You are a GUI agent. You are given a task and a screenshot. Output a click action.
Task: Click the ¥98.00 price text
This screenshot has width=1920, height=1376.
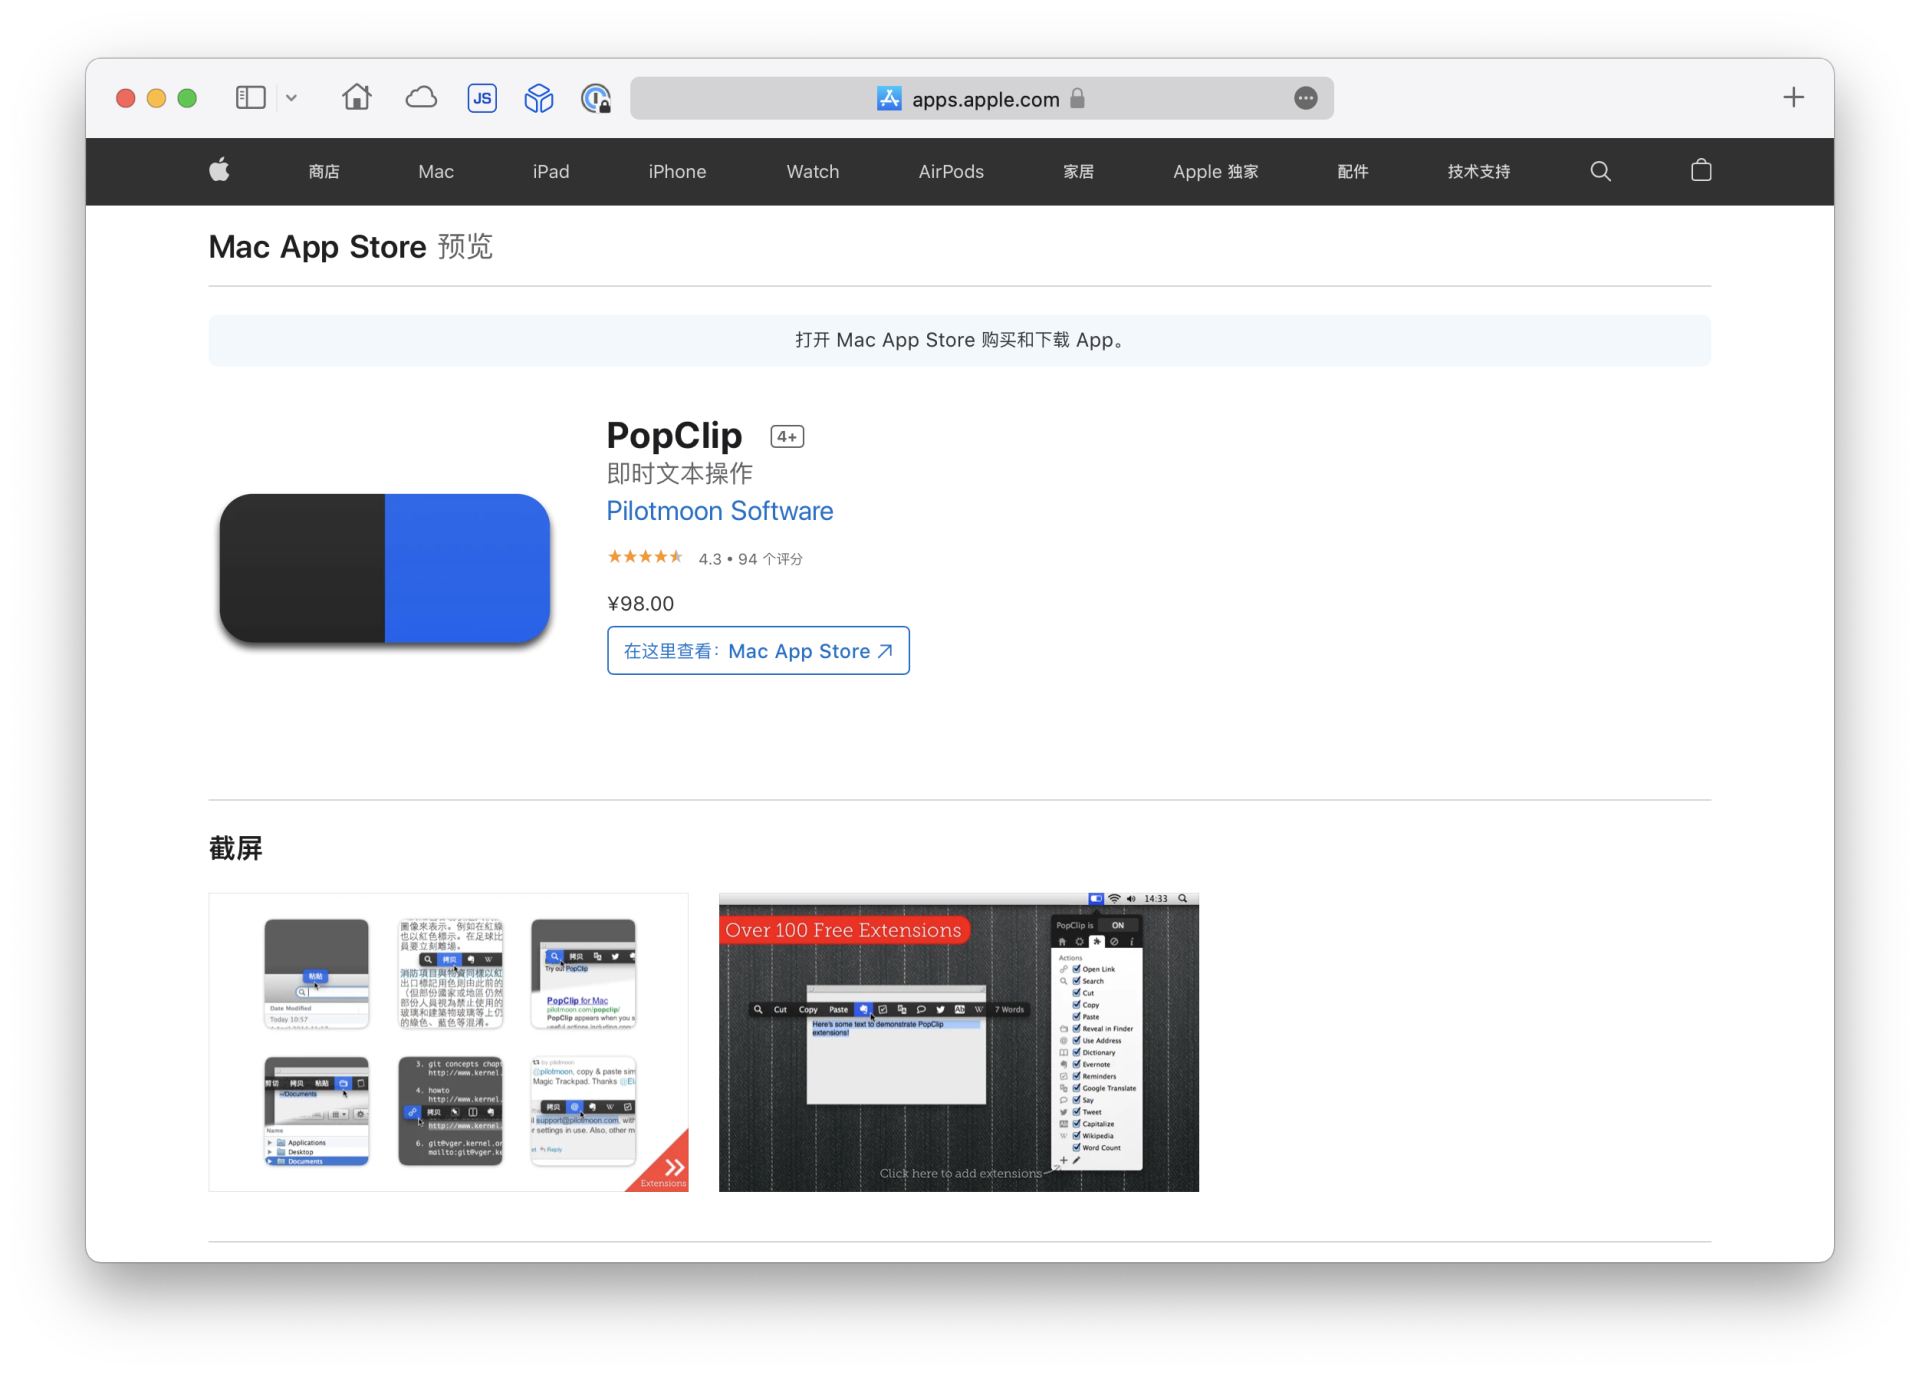point(640,603)
